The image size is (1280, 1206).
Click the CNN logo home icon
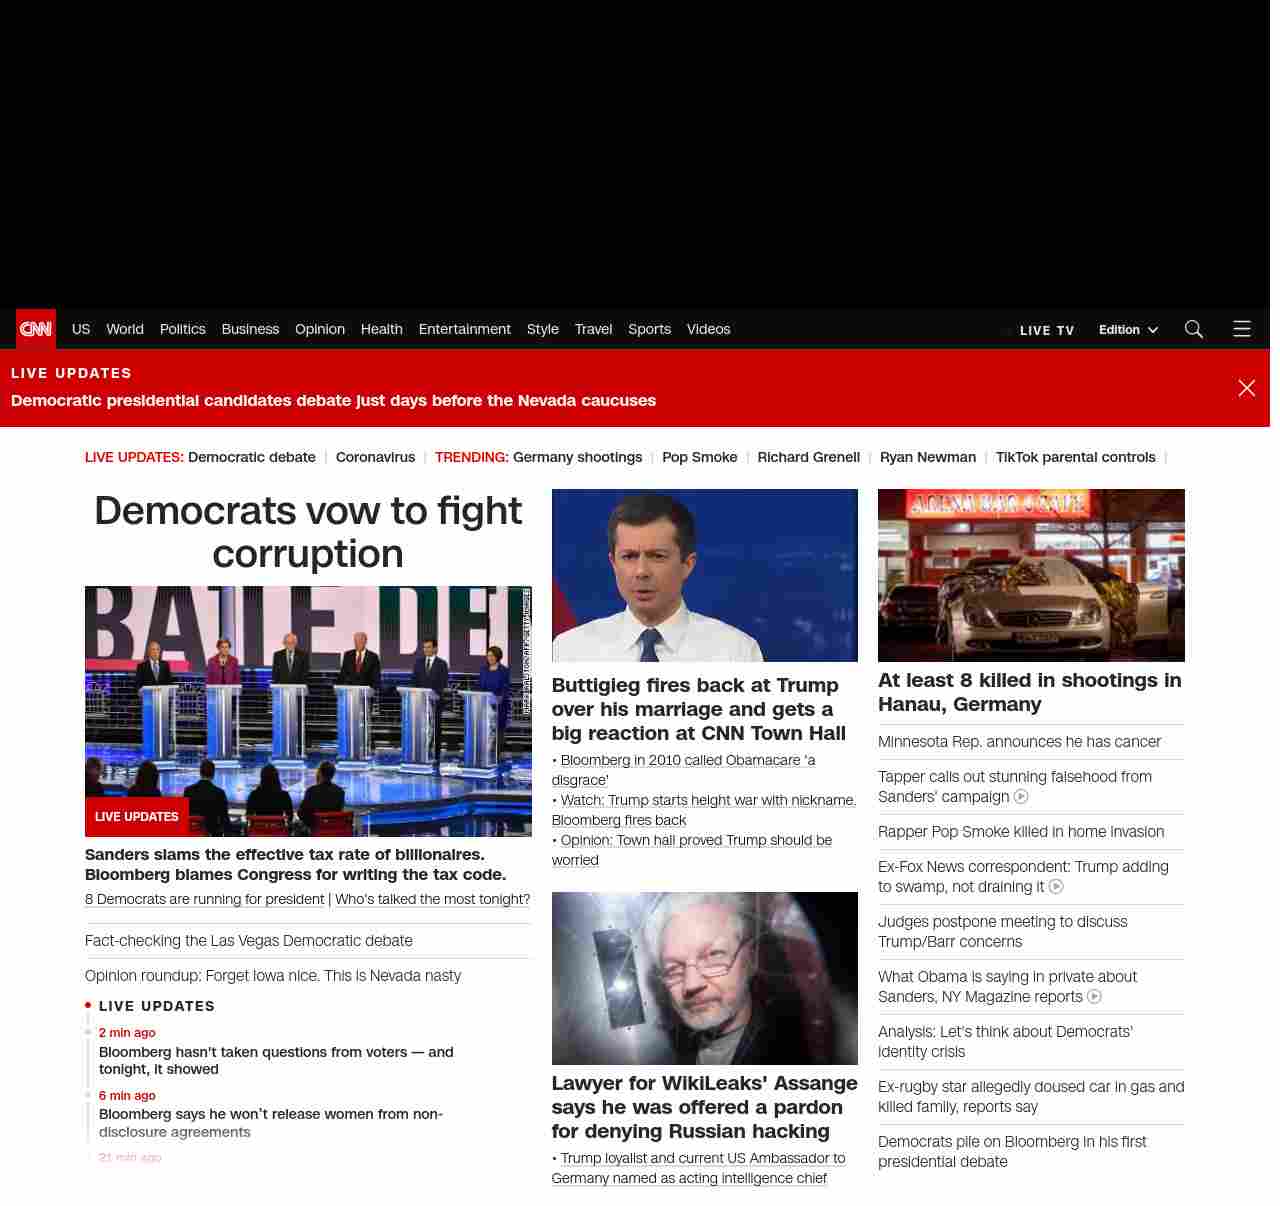coord(36,329)
